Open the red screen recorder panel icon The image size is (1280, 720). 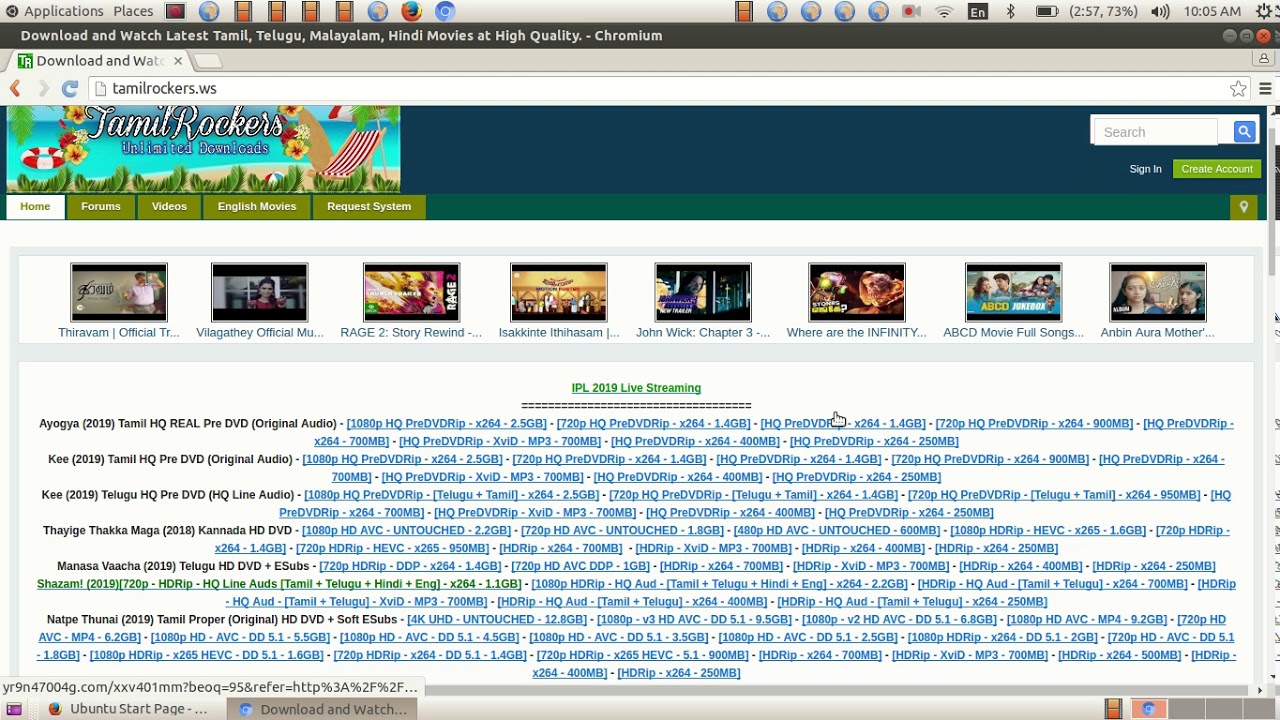click(175, 11)
